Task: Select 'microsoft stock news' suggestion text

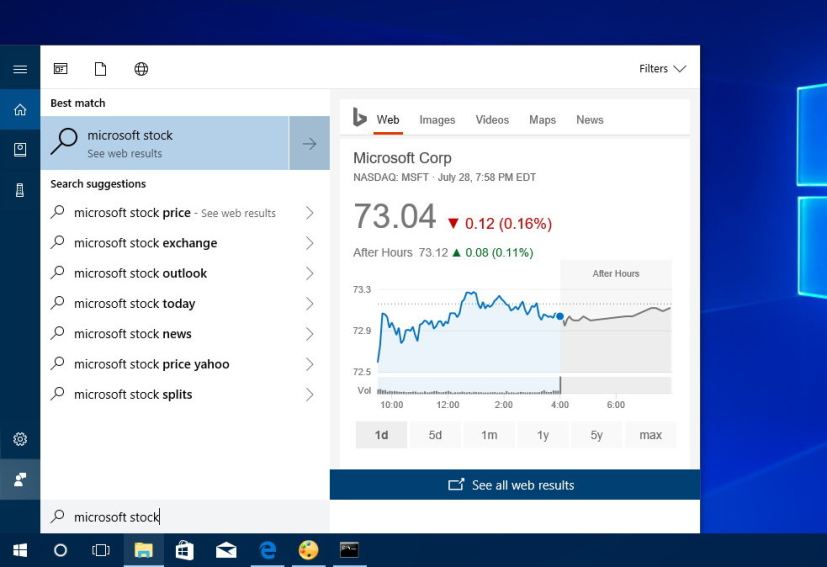Action: (x=132, y=334)
